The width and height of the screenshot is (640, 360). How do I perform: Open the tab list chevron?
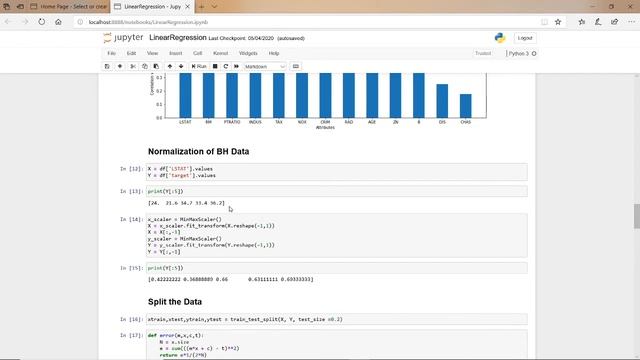coord(214,7)
